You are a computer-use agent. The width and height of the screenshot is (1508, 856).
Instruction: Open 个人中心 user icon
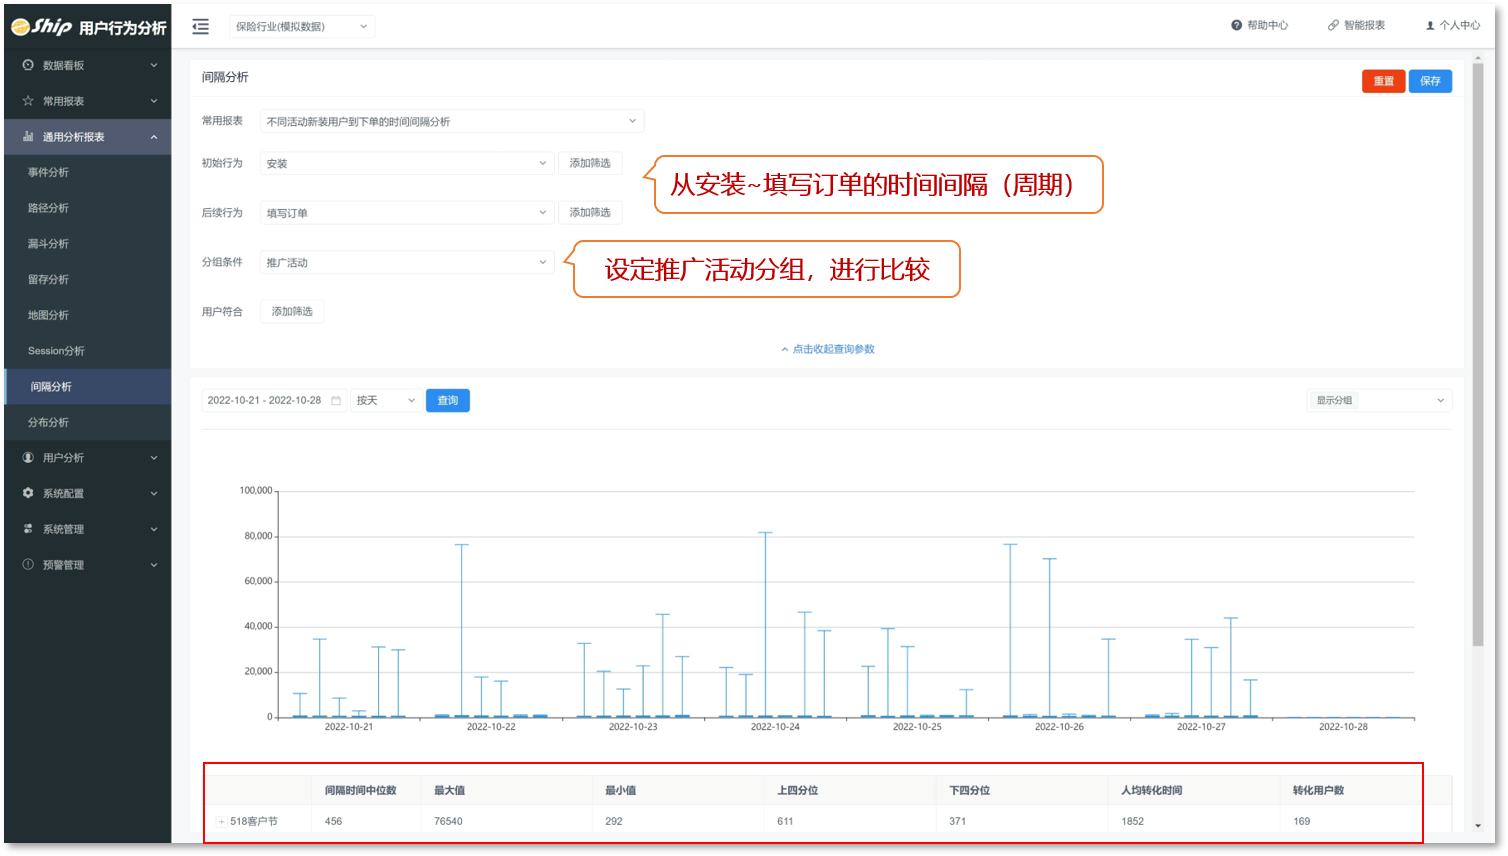[x=1430, y=25]
